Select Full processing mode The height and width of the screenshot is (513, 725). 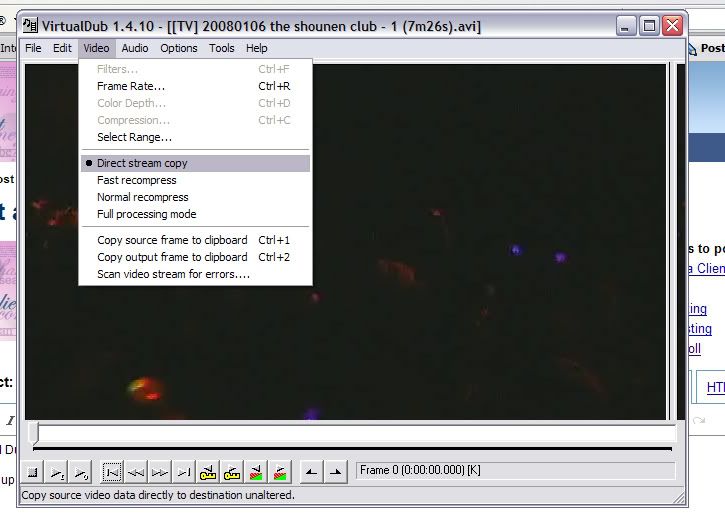coord(196,214)
